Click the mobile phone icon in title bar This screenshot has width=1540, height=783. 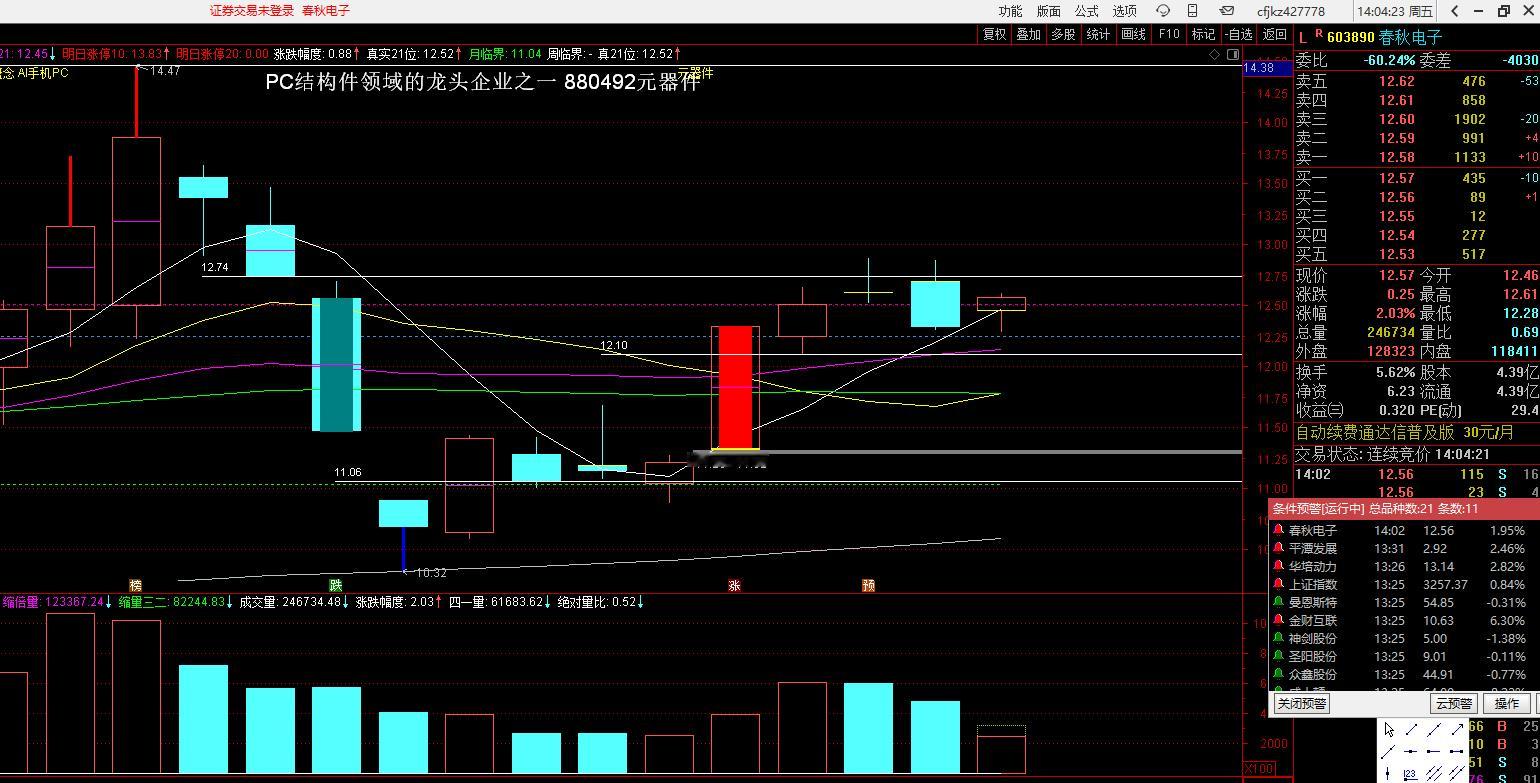pyautogui.click(x=1193, y=11)
